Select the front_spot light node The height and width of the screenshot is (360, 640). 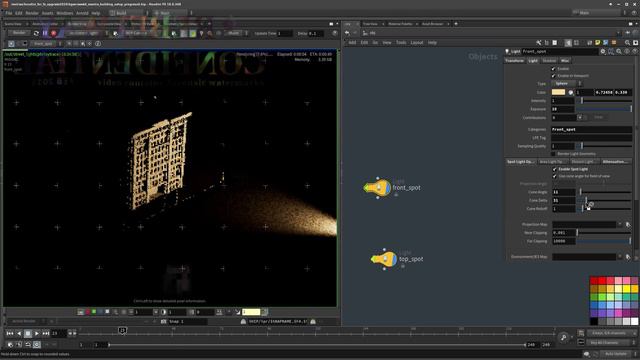coord(378,188)
